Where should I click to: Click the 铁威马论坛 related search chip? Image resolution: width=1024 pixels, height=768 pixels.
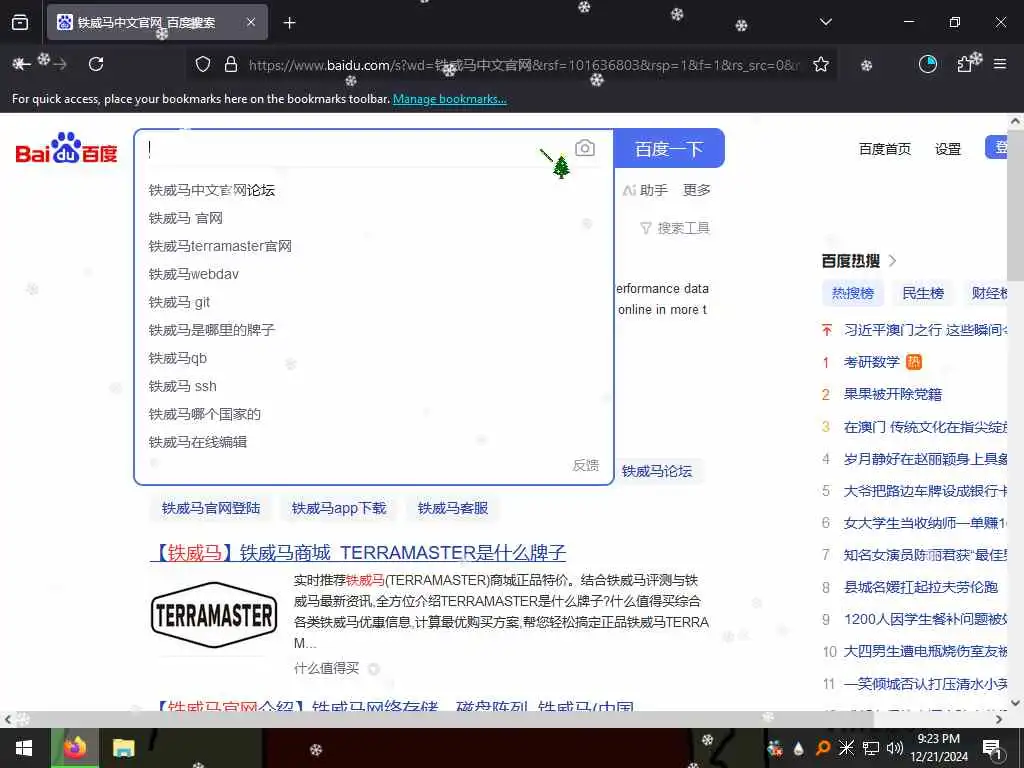657,472
